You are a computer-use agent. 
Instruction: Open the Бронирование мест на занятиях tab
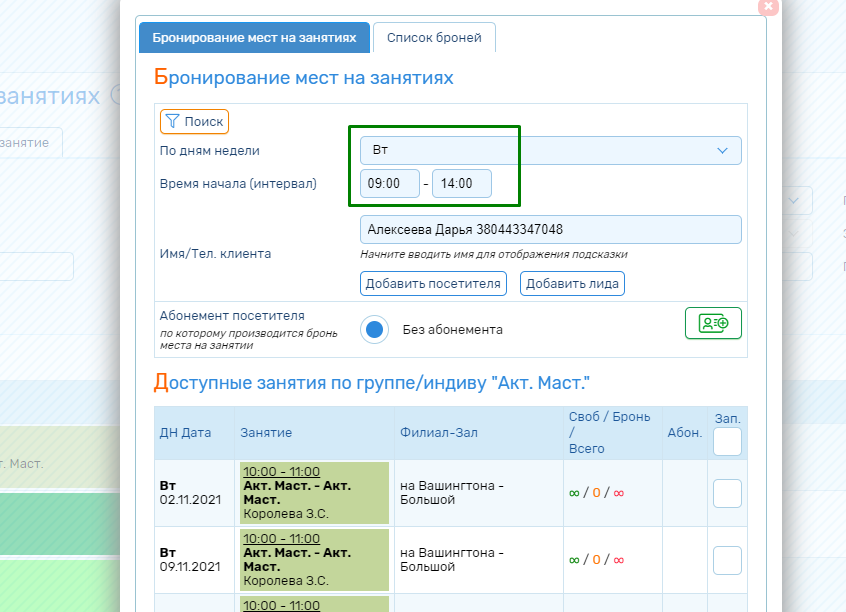[x=254, y=38]
